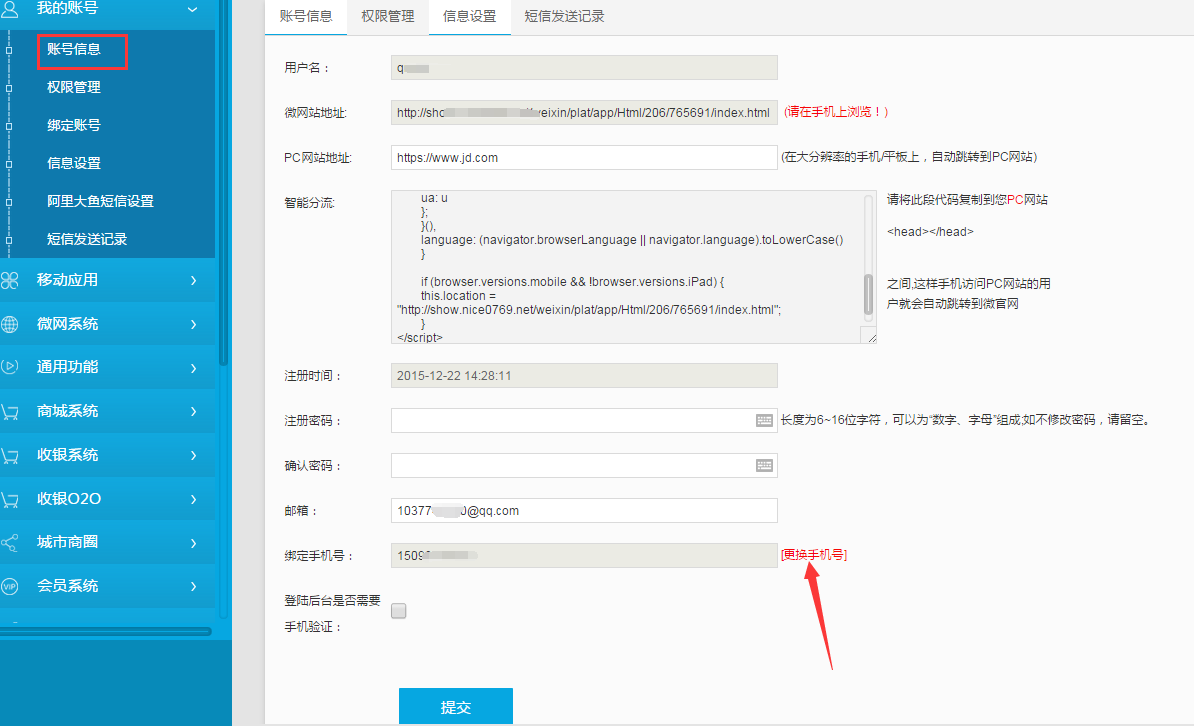1194x726 pixels.
Task: Click the 移动应用 four-petal icon
Action: [x=10, y=280]
